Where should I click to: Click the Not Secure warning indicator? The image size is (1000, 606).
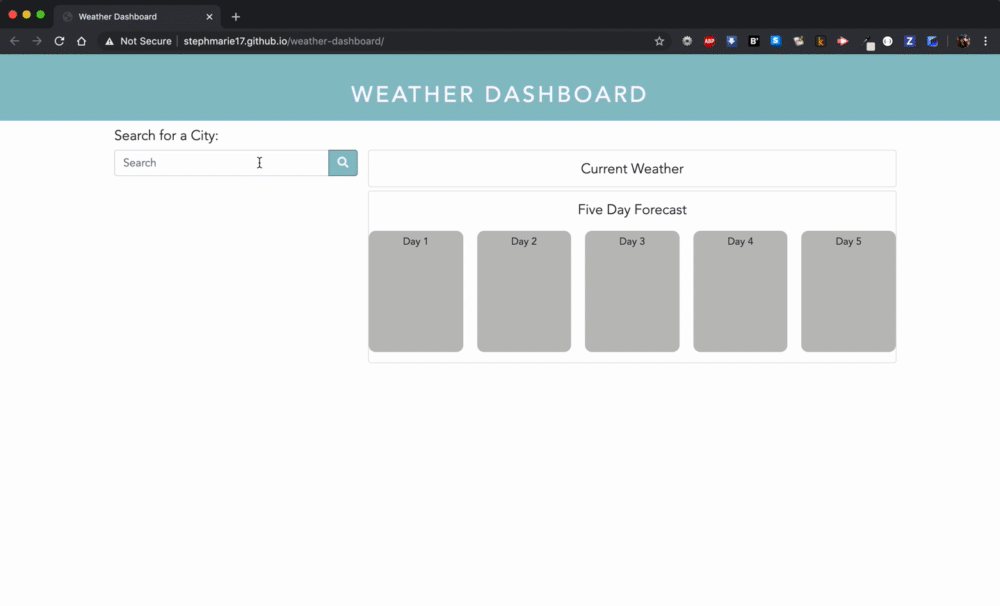pyautogui.click(x=138, y=41)
